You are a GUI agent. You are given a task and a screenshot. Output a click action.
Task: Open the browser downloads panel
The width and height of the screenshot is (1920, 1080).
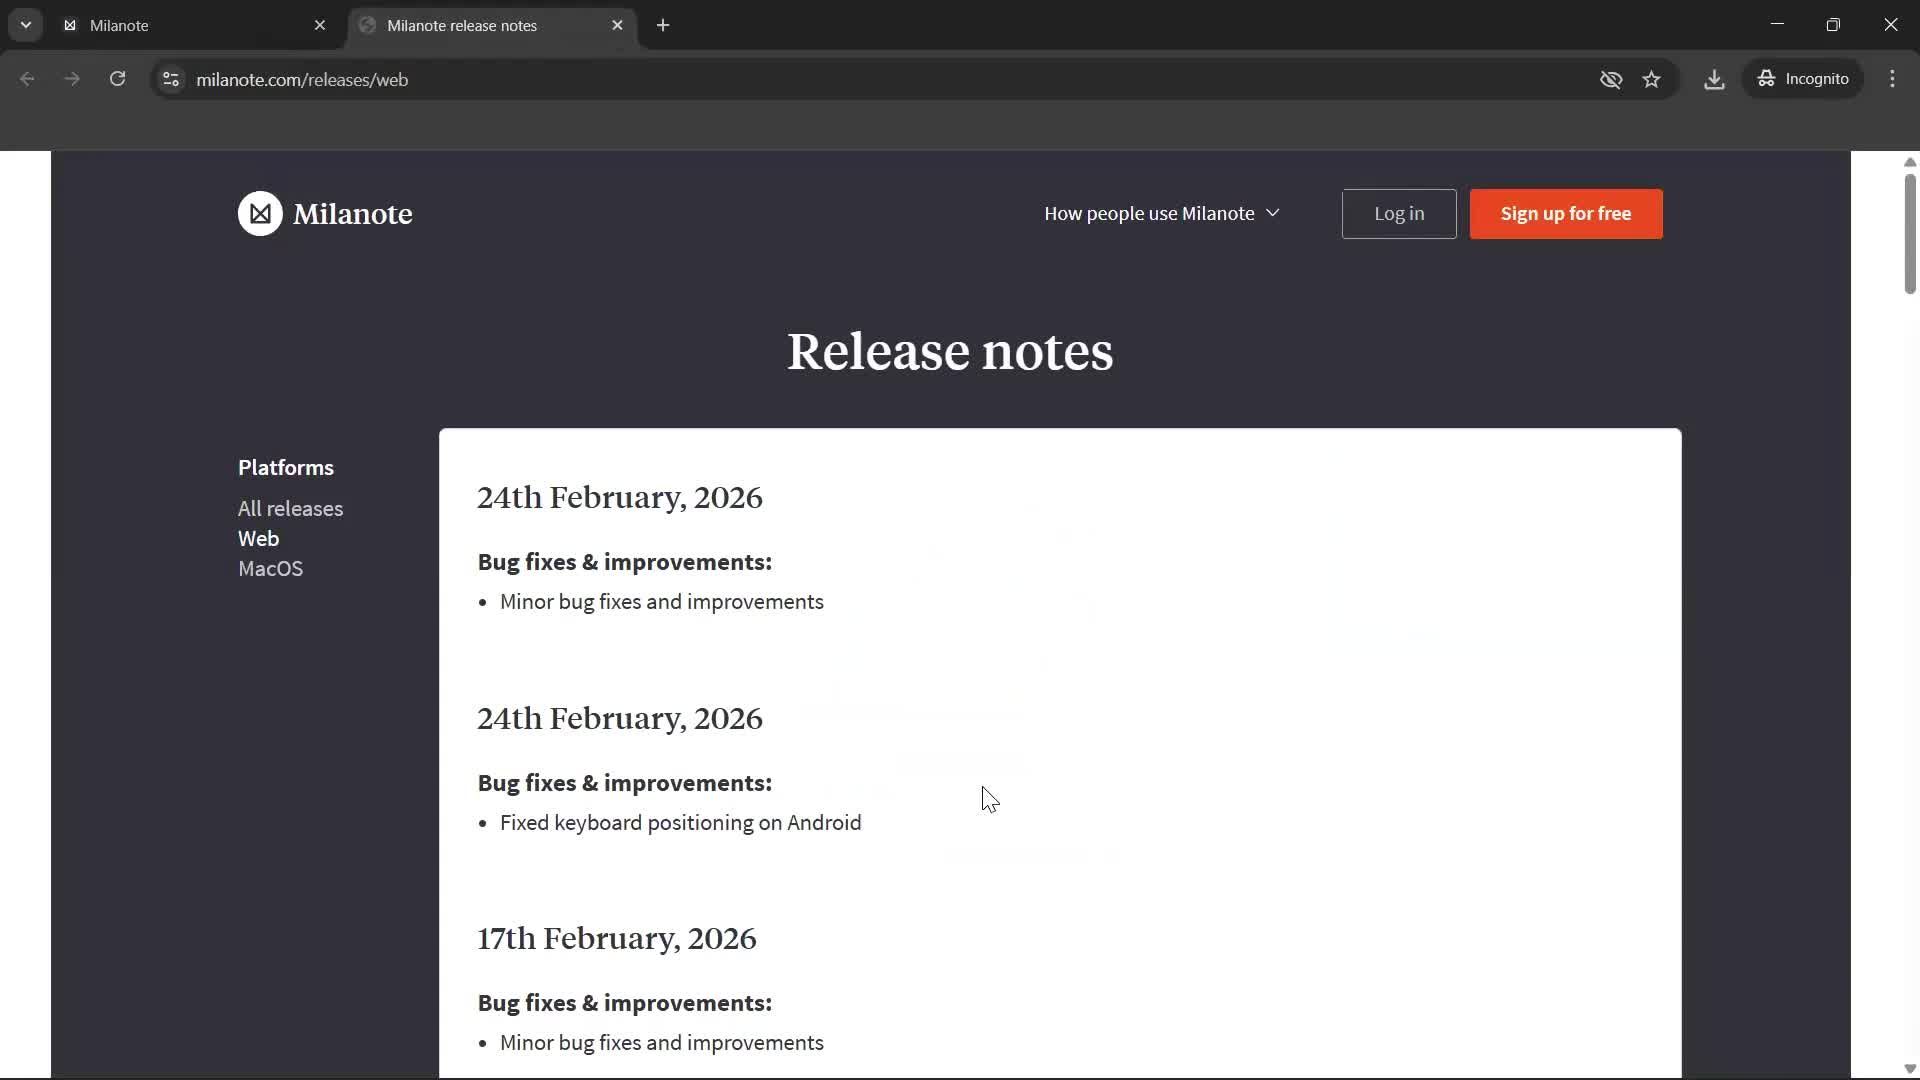click(1714, 79)
